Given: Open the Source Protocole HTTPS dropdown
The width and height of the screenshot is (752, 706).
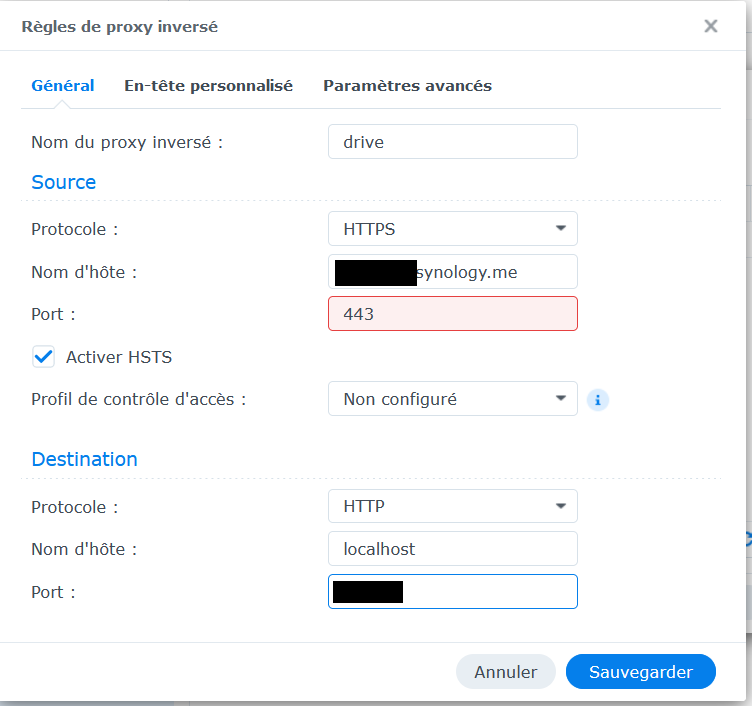Looking at the screenshot, I should coord(452,229).
